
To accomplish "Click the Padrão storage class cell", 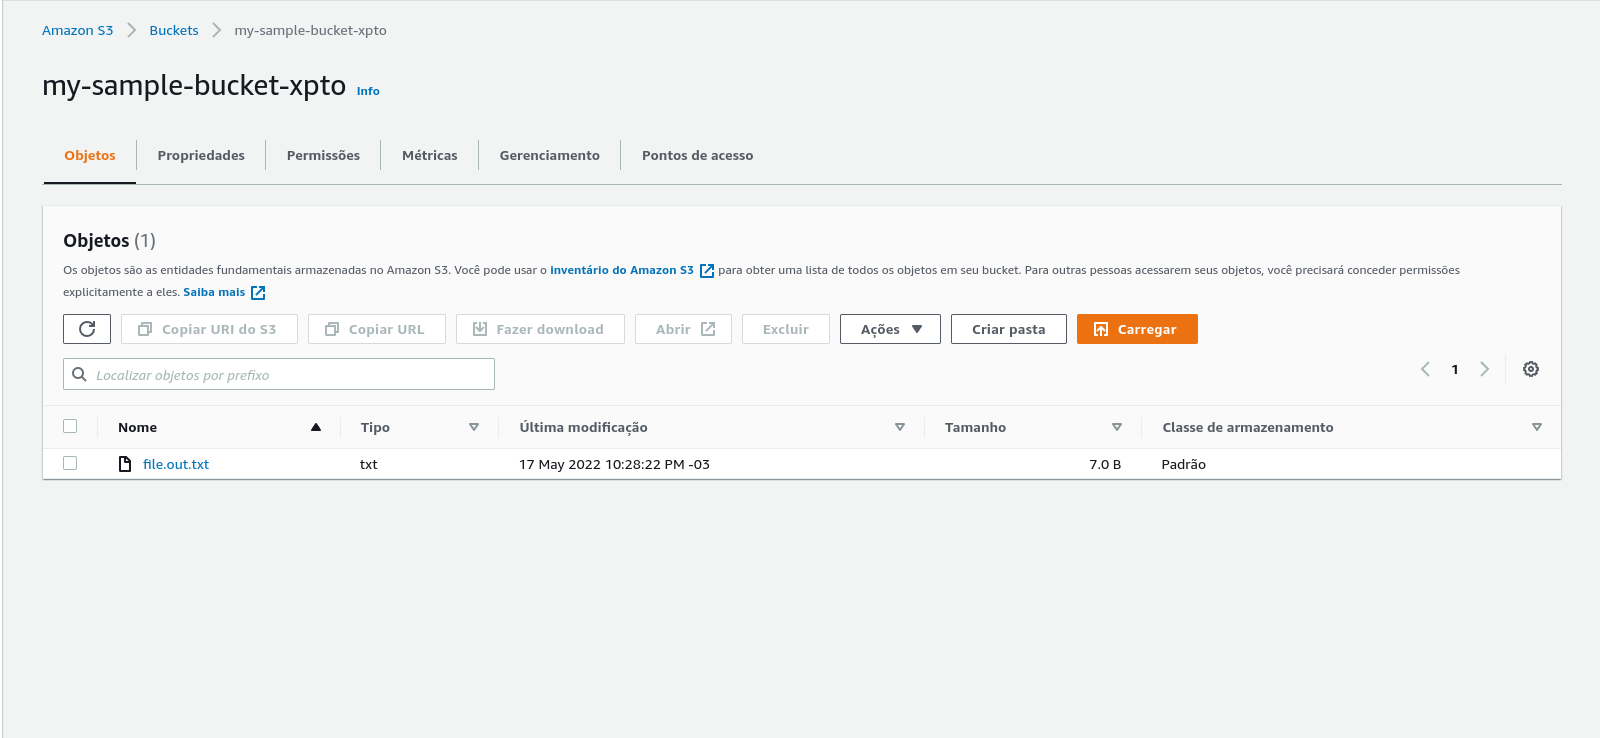I will [1184, 464].
